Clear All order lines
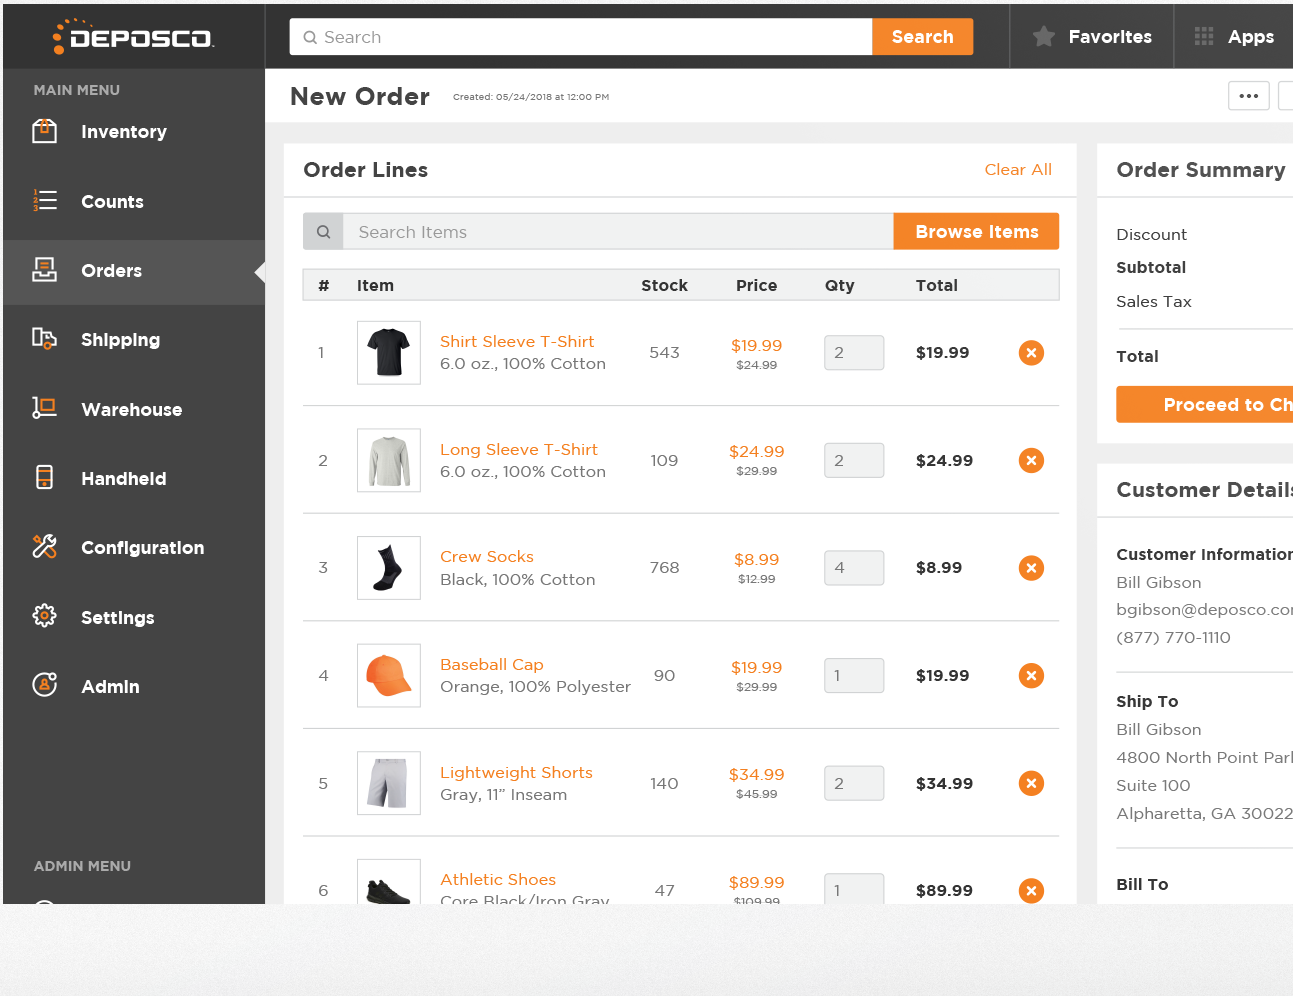 [x=1018, y=169]
